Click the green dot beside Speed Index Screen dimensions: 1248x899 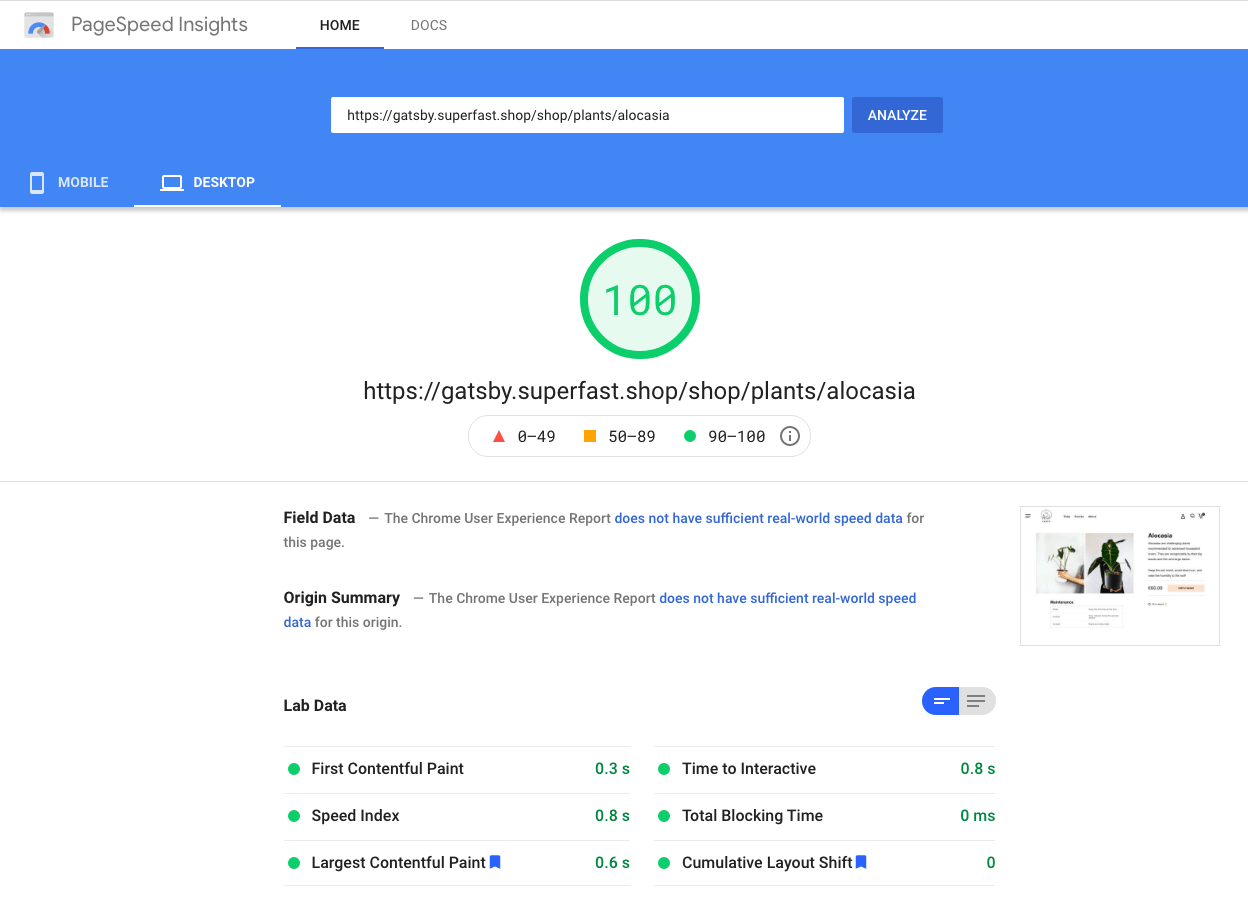pos(294,816)
